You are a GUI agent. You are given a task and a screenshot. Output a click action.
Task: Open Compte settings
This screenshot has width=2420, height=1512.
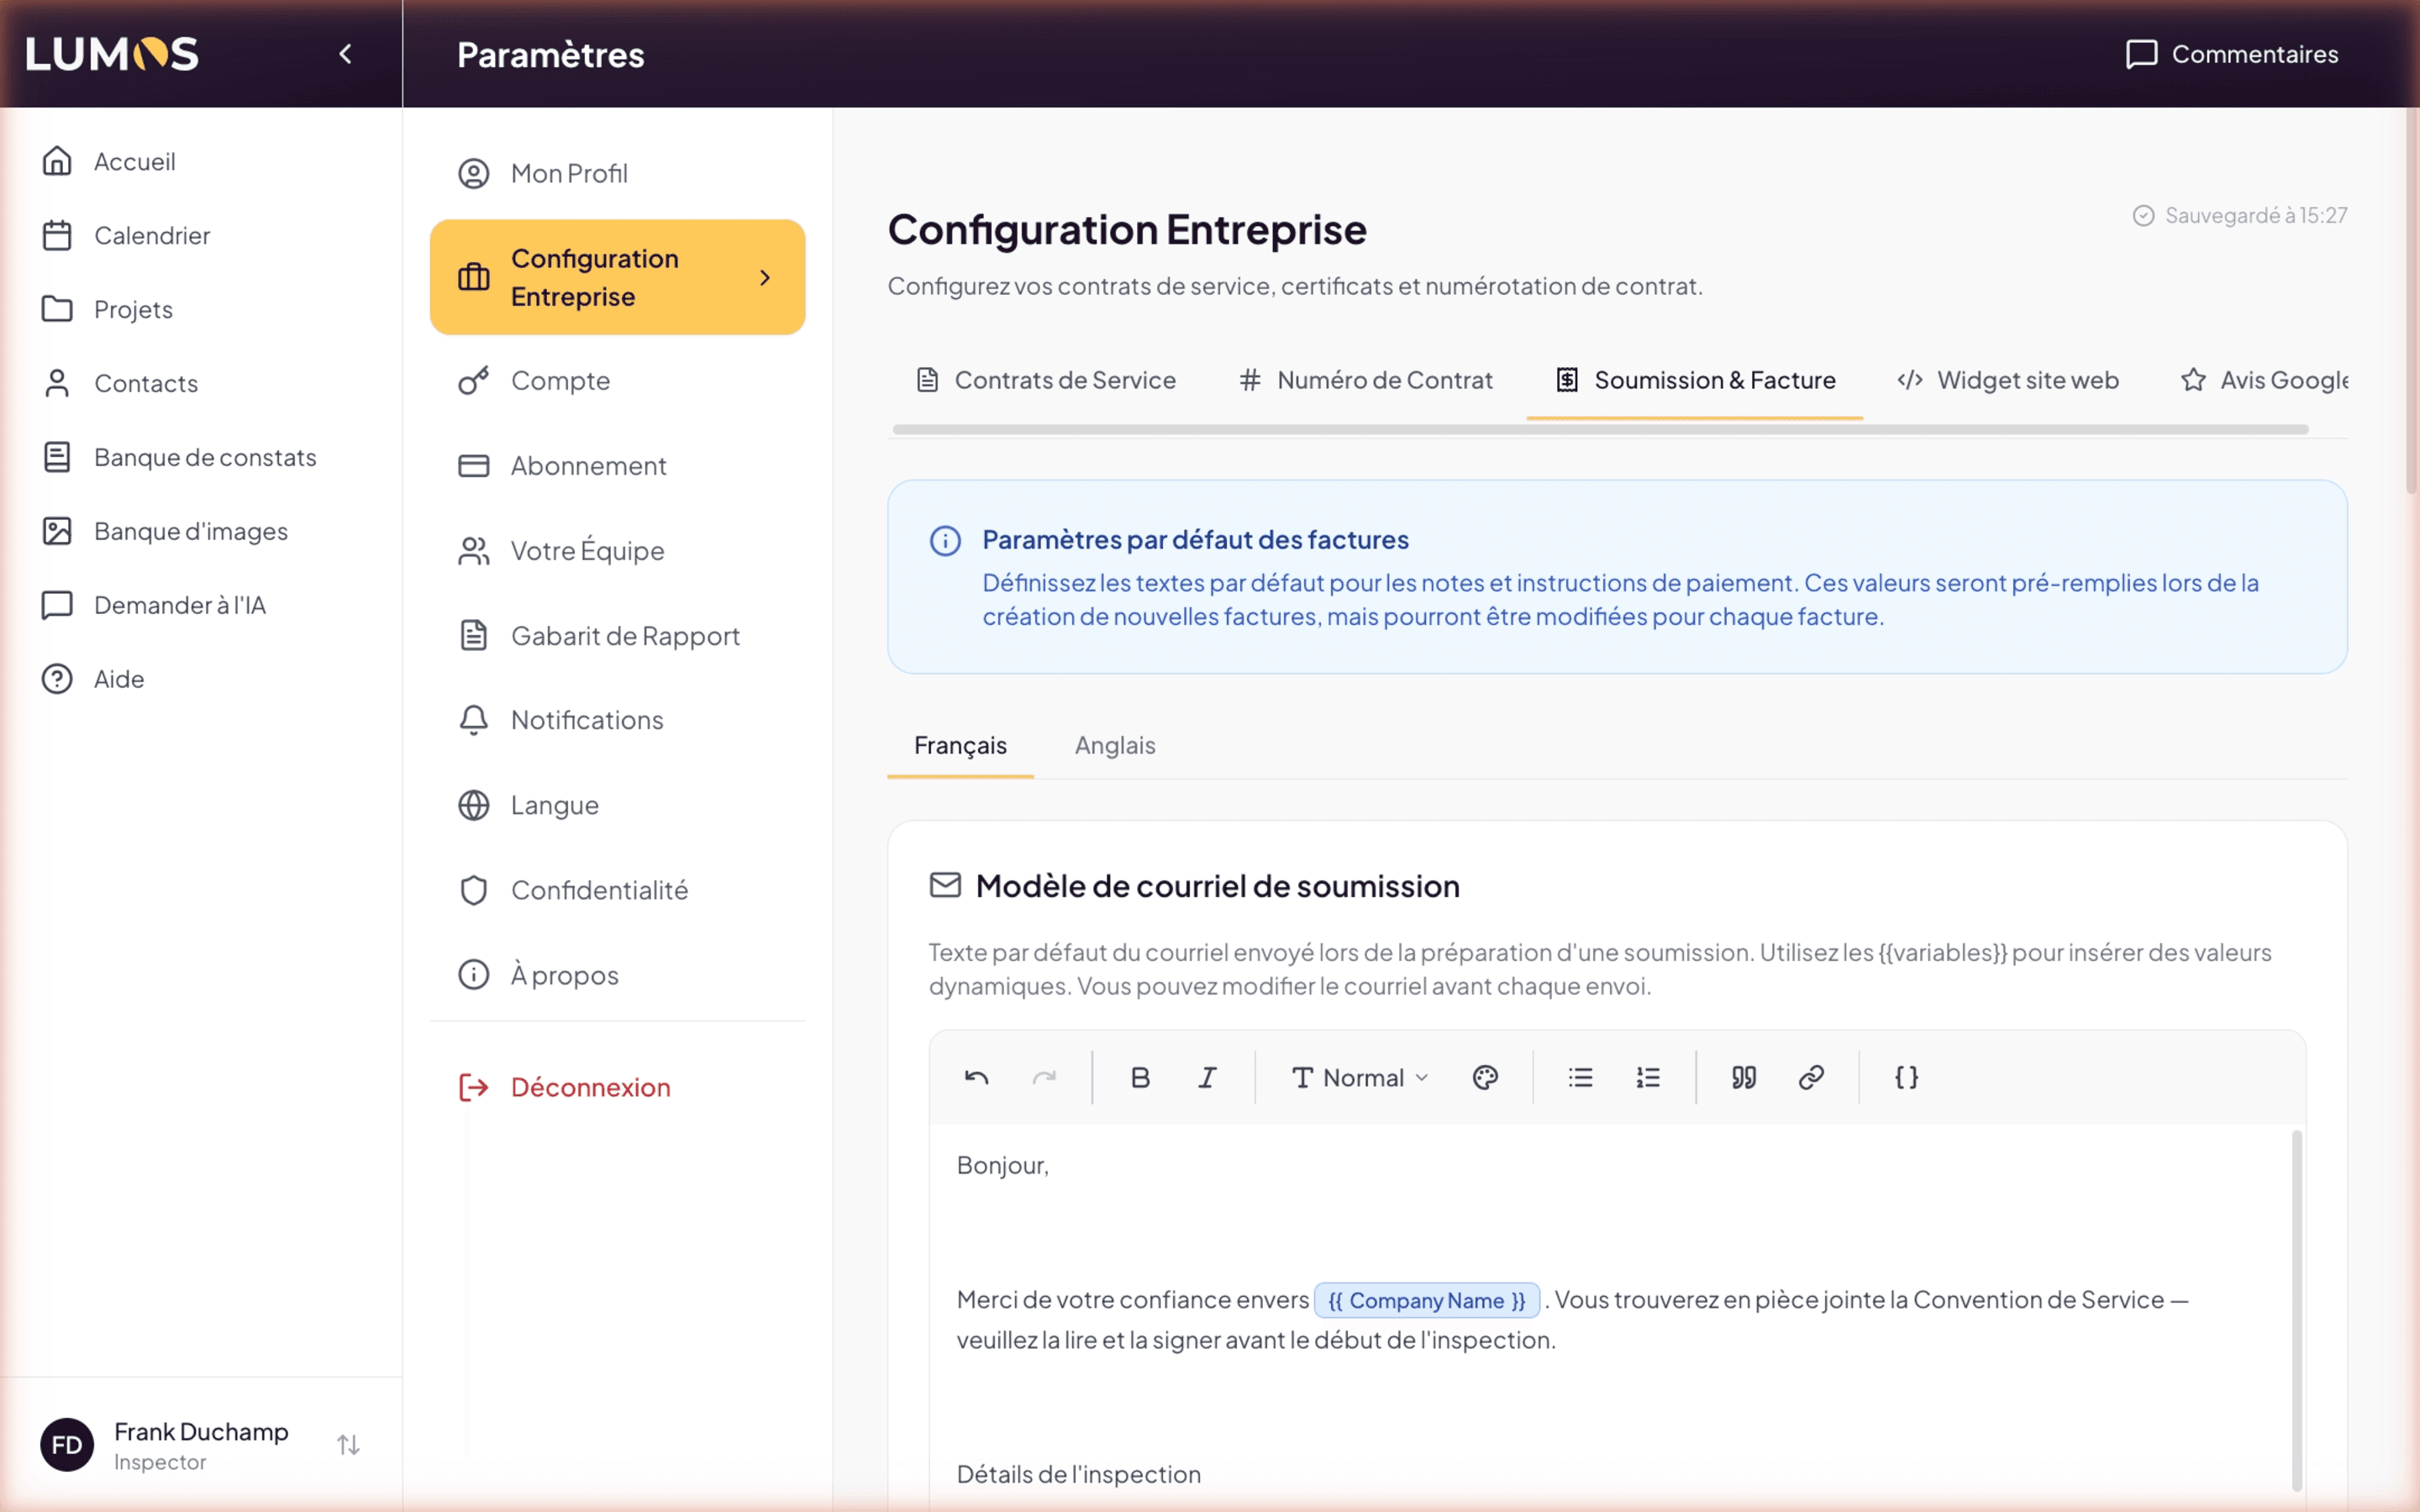[617, 380]
